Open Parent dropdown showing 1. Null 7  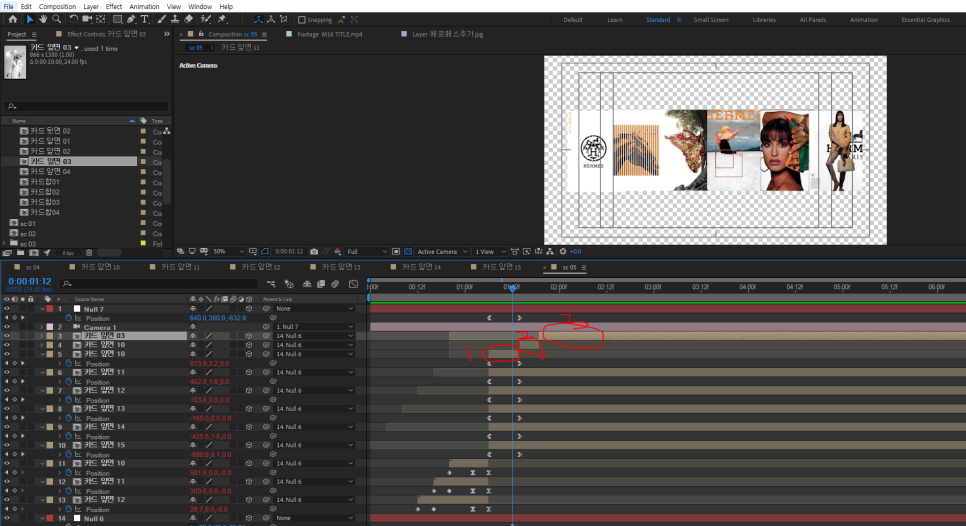pyautogui.click(x=314, y=327)
